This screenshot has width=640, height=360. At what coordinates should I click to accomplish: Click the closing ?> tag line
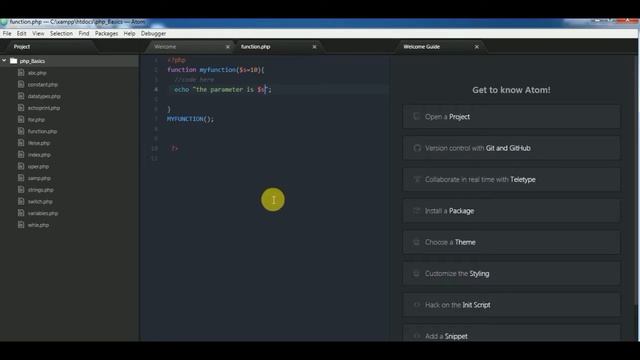pos(175,148)
